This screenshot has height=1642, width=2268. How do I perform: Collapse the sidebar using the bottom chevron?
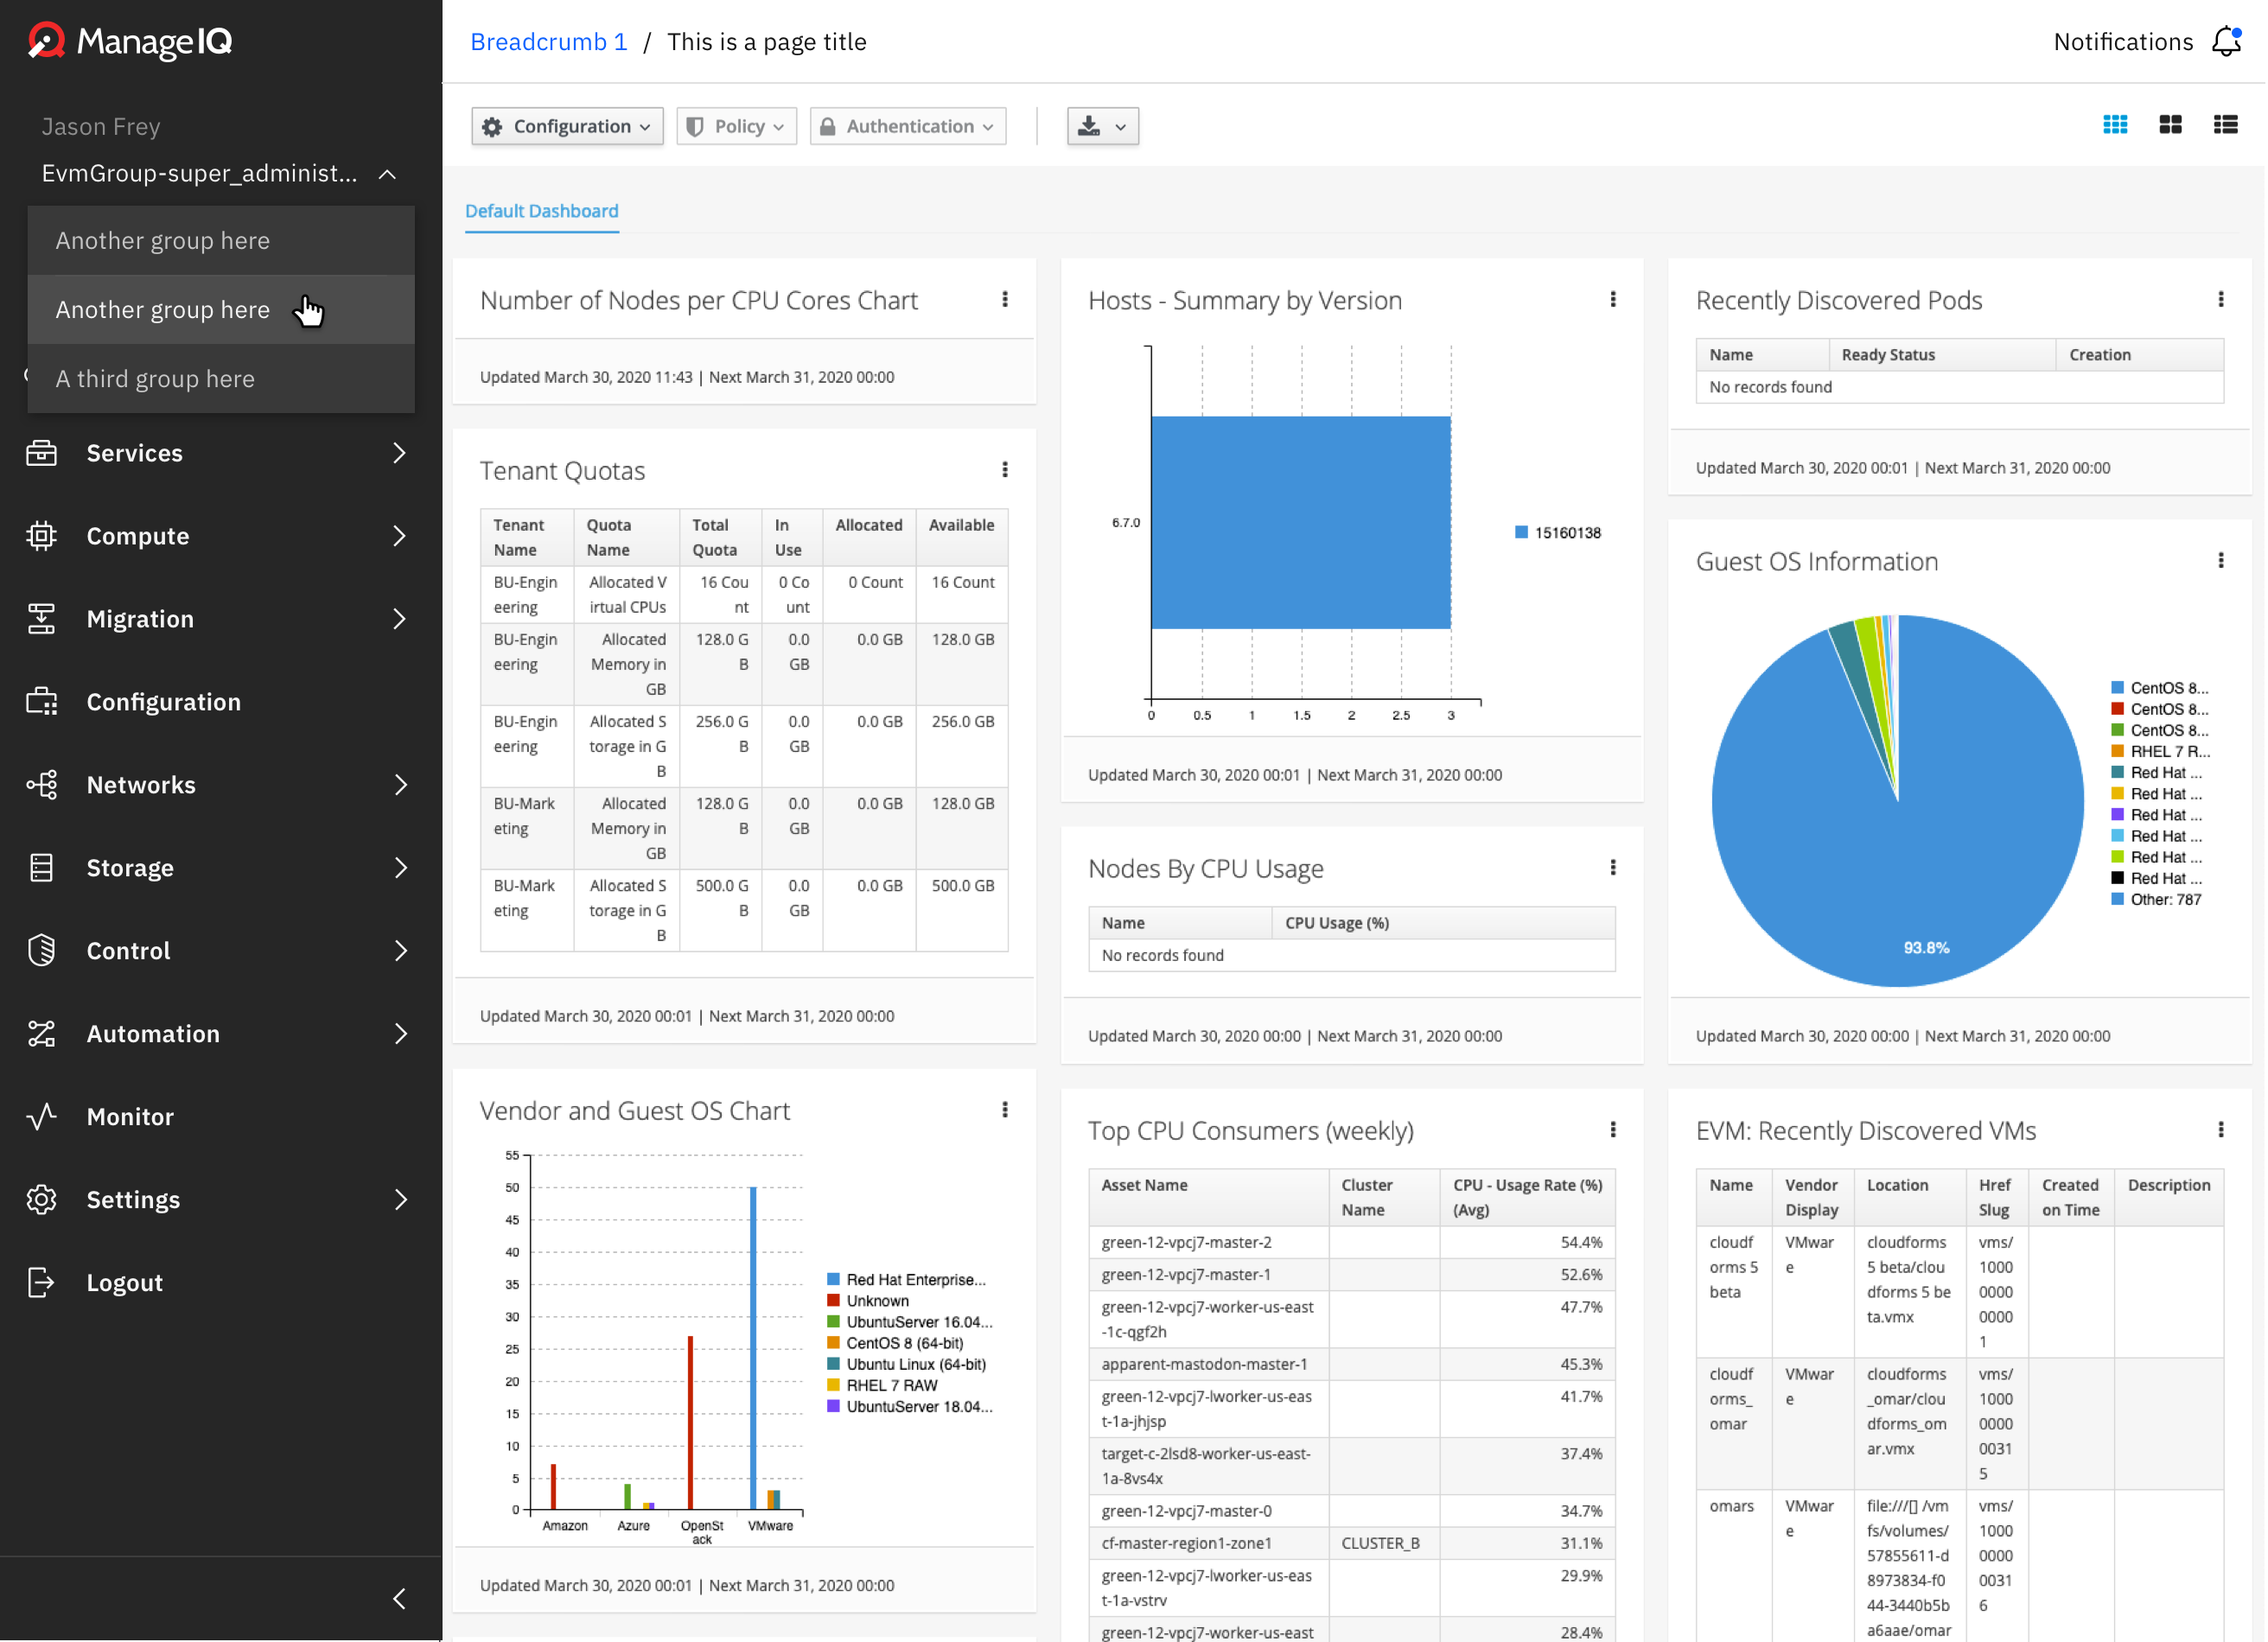pyautogui.click(x=399, y=1598)
